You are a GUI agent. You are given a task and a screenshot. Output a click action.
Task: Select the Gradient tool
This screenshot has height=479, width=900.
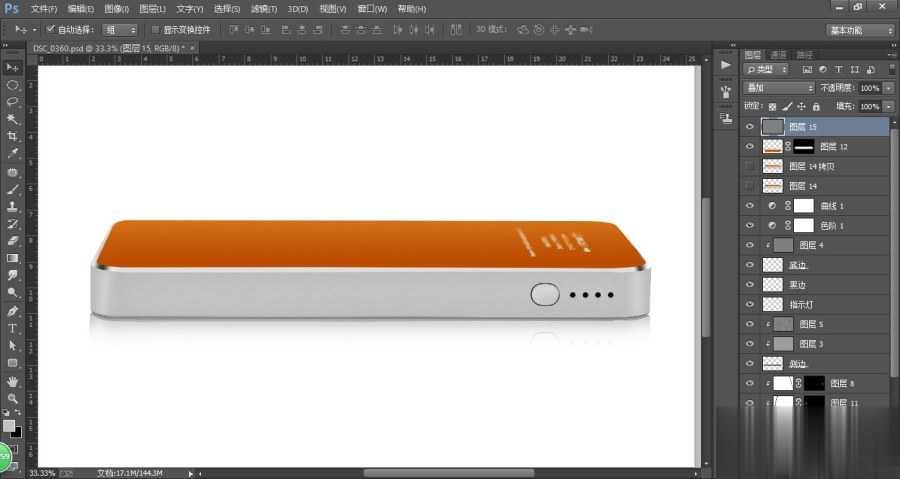(x=12, y=258)
